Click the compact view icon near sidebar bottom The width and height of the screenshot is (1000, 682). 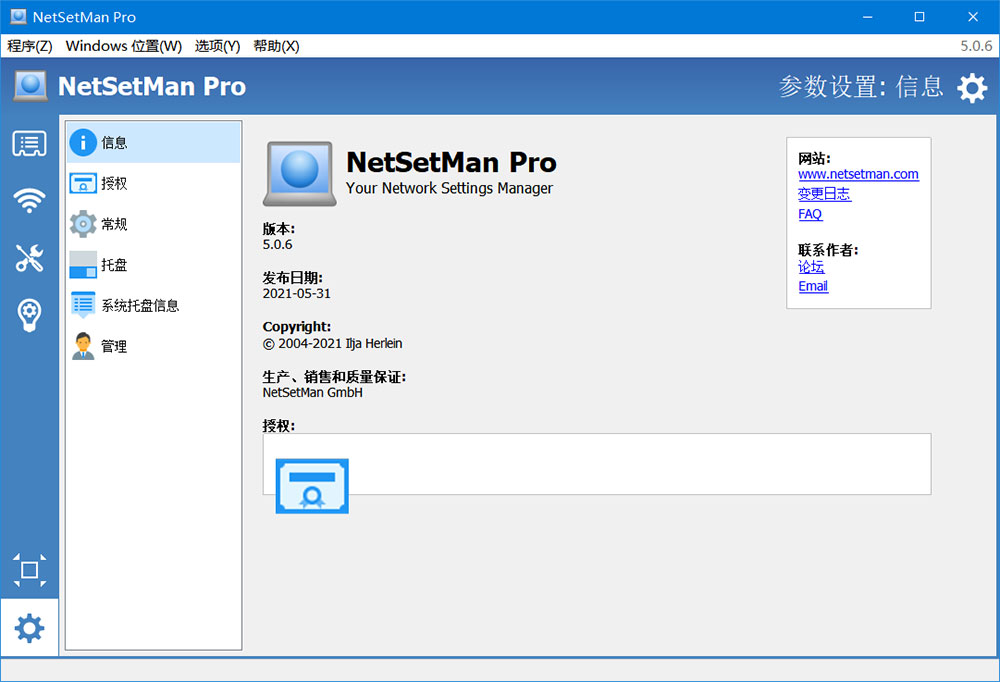pos(29,570)
